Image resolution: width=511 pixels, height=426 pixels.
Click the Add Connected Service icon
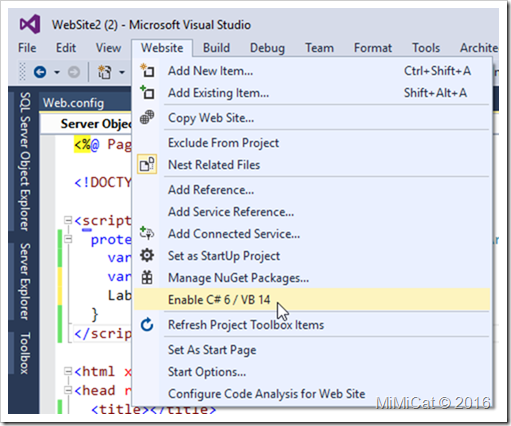click(147, 233)
